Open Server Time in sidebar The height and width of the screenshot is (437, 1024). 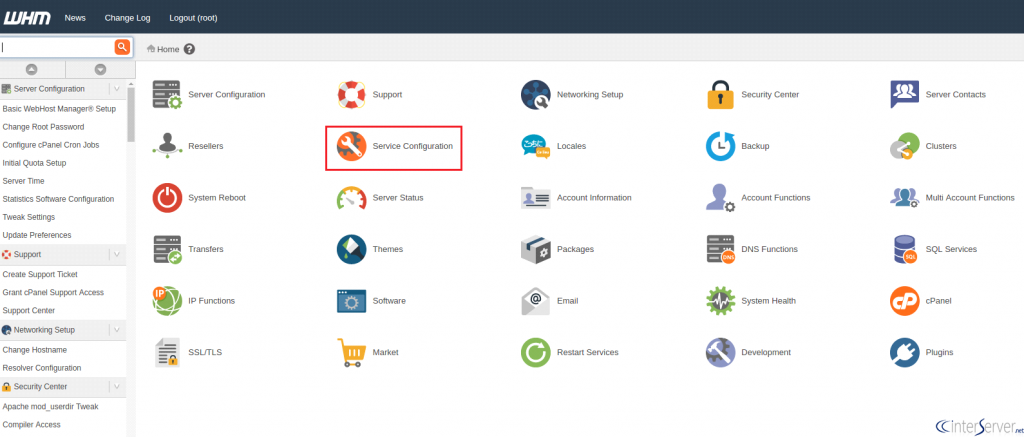[x=24, y=181]
